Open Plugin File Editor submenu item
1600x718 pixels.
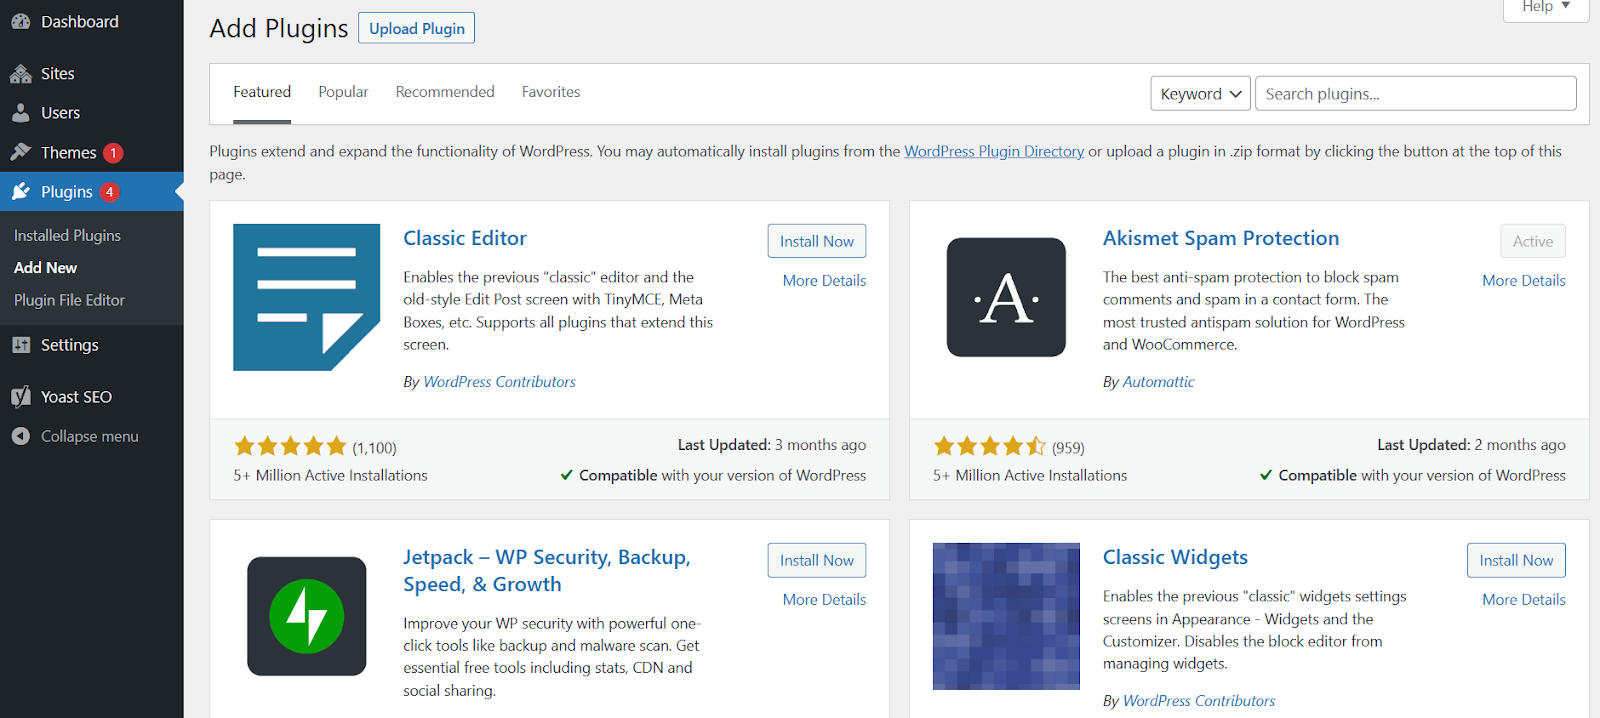click(x=69, y=300)
